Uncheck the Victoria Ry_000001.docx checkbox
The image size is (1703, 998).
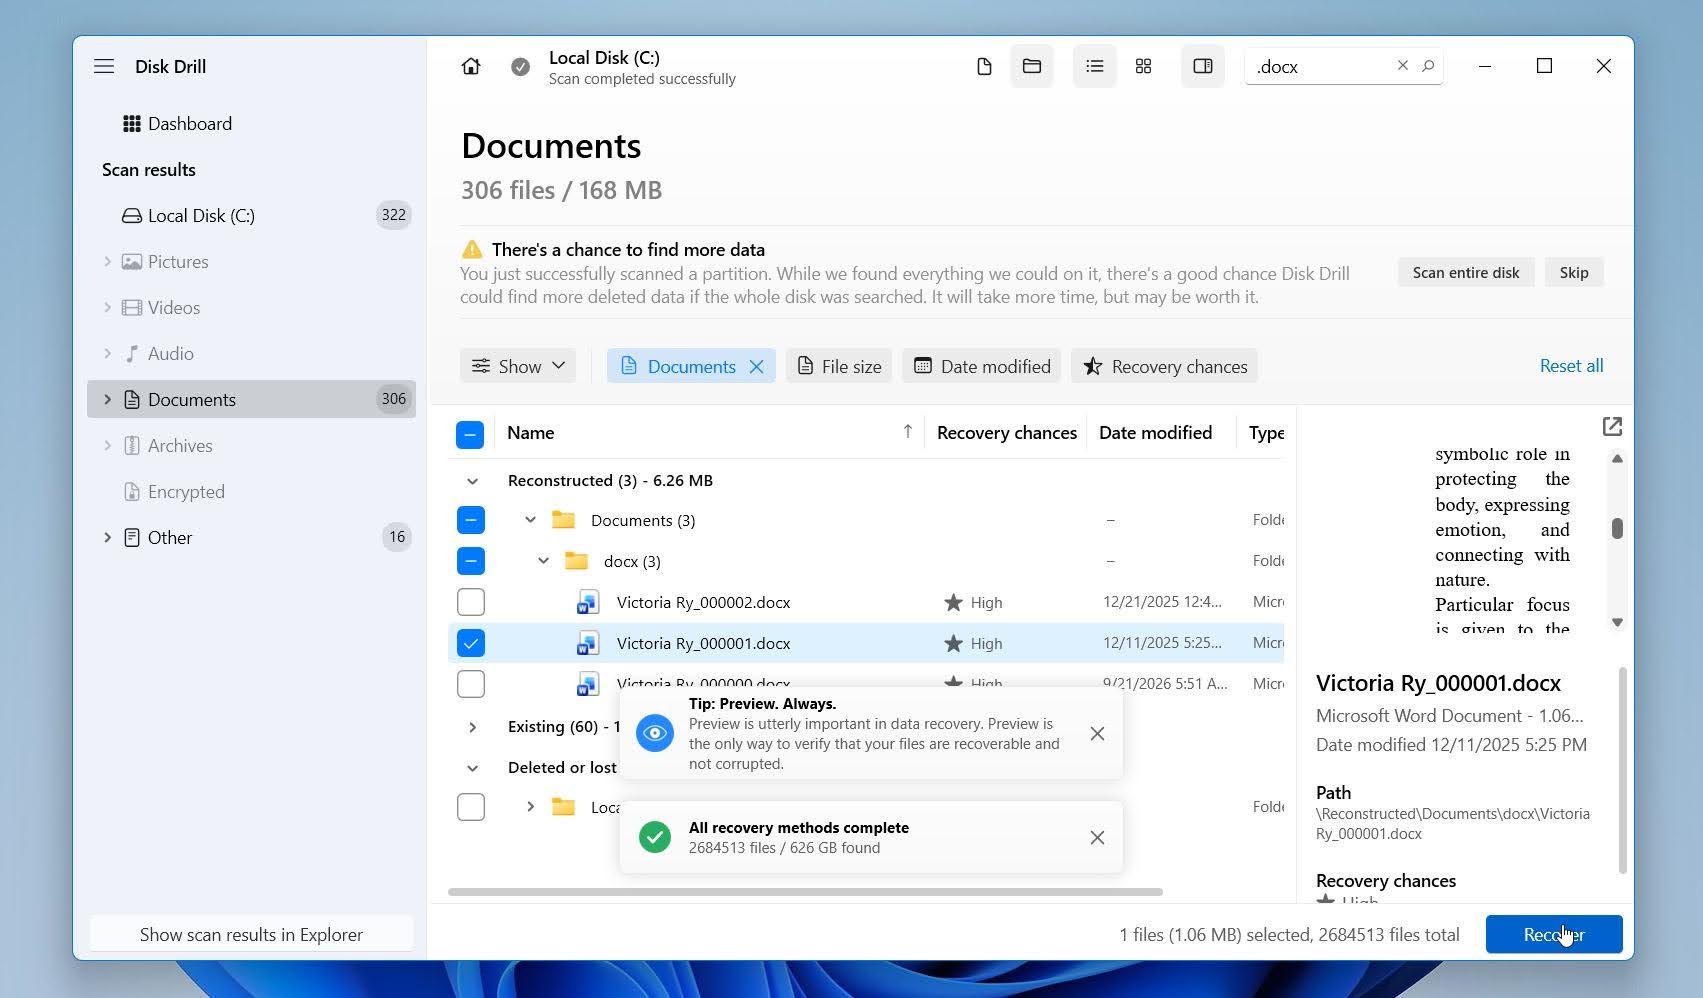click(470, 643)
